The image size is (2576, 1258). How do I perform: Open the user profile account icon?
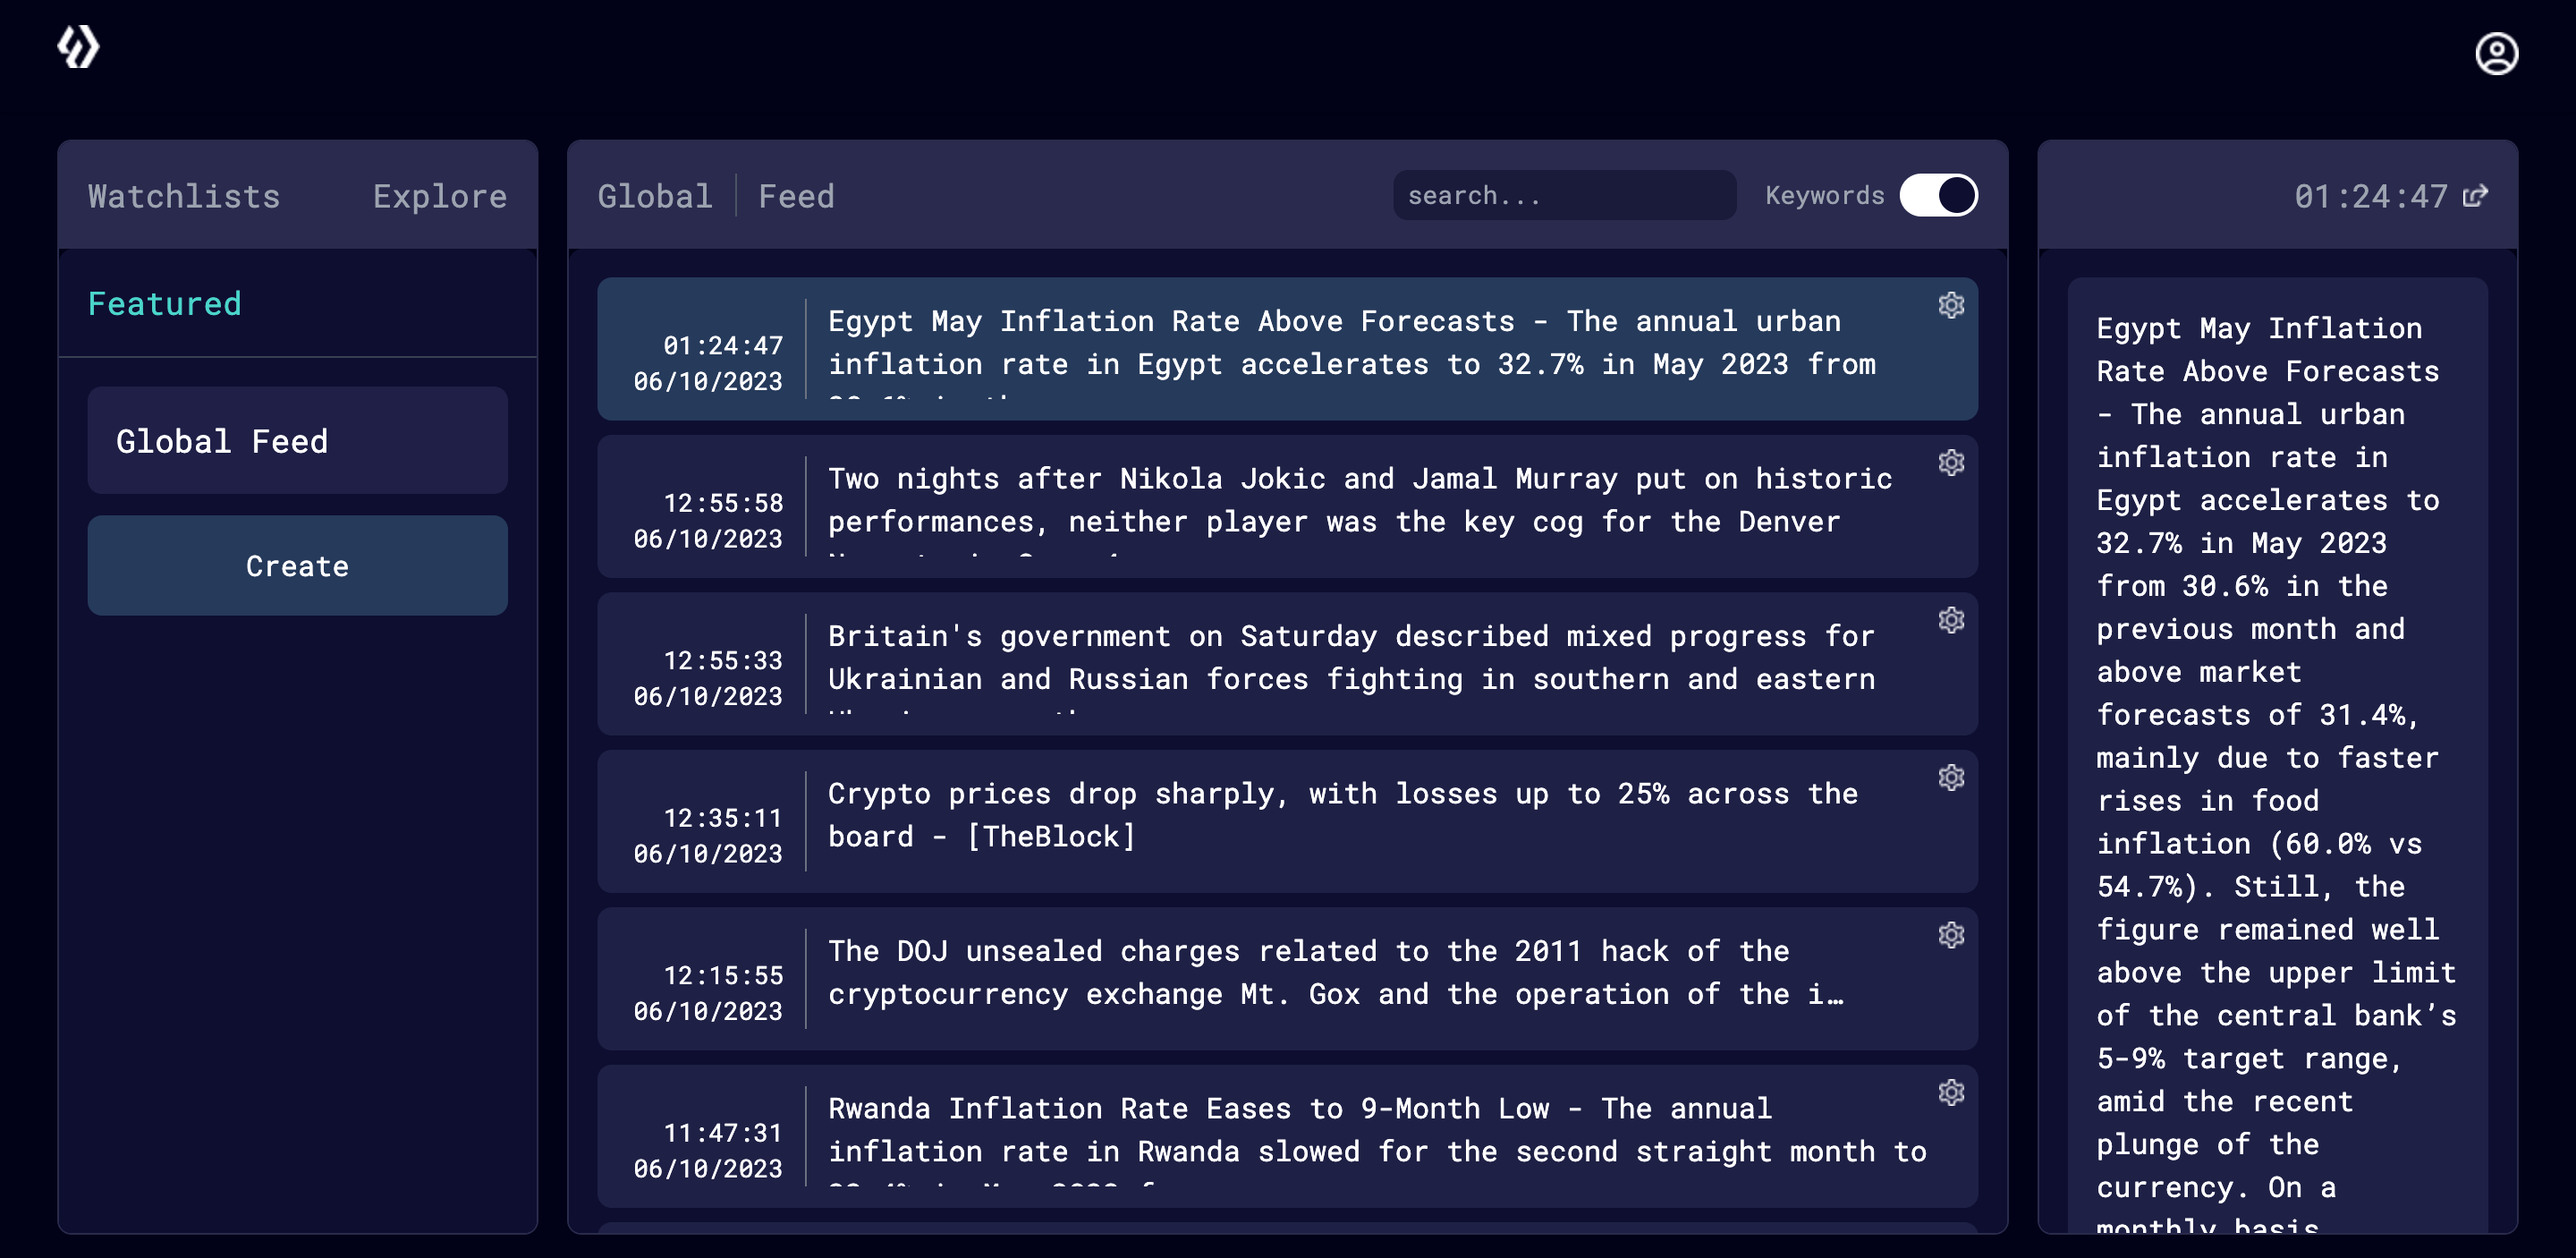pos(2496,54)
